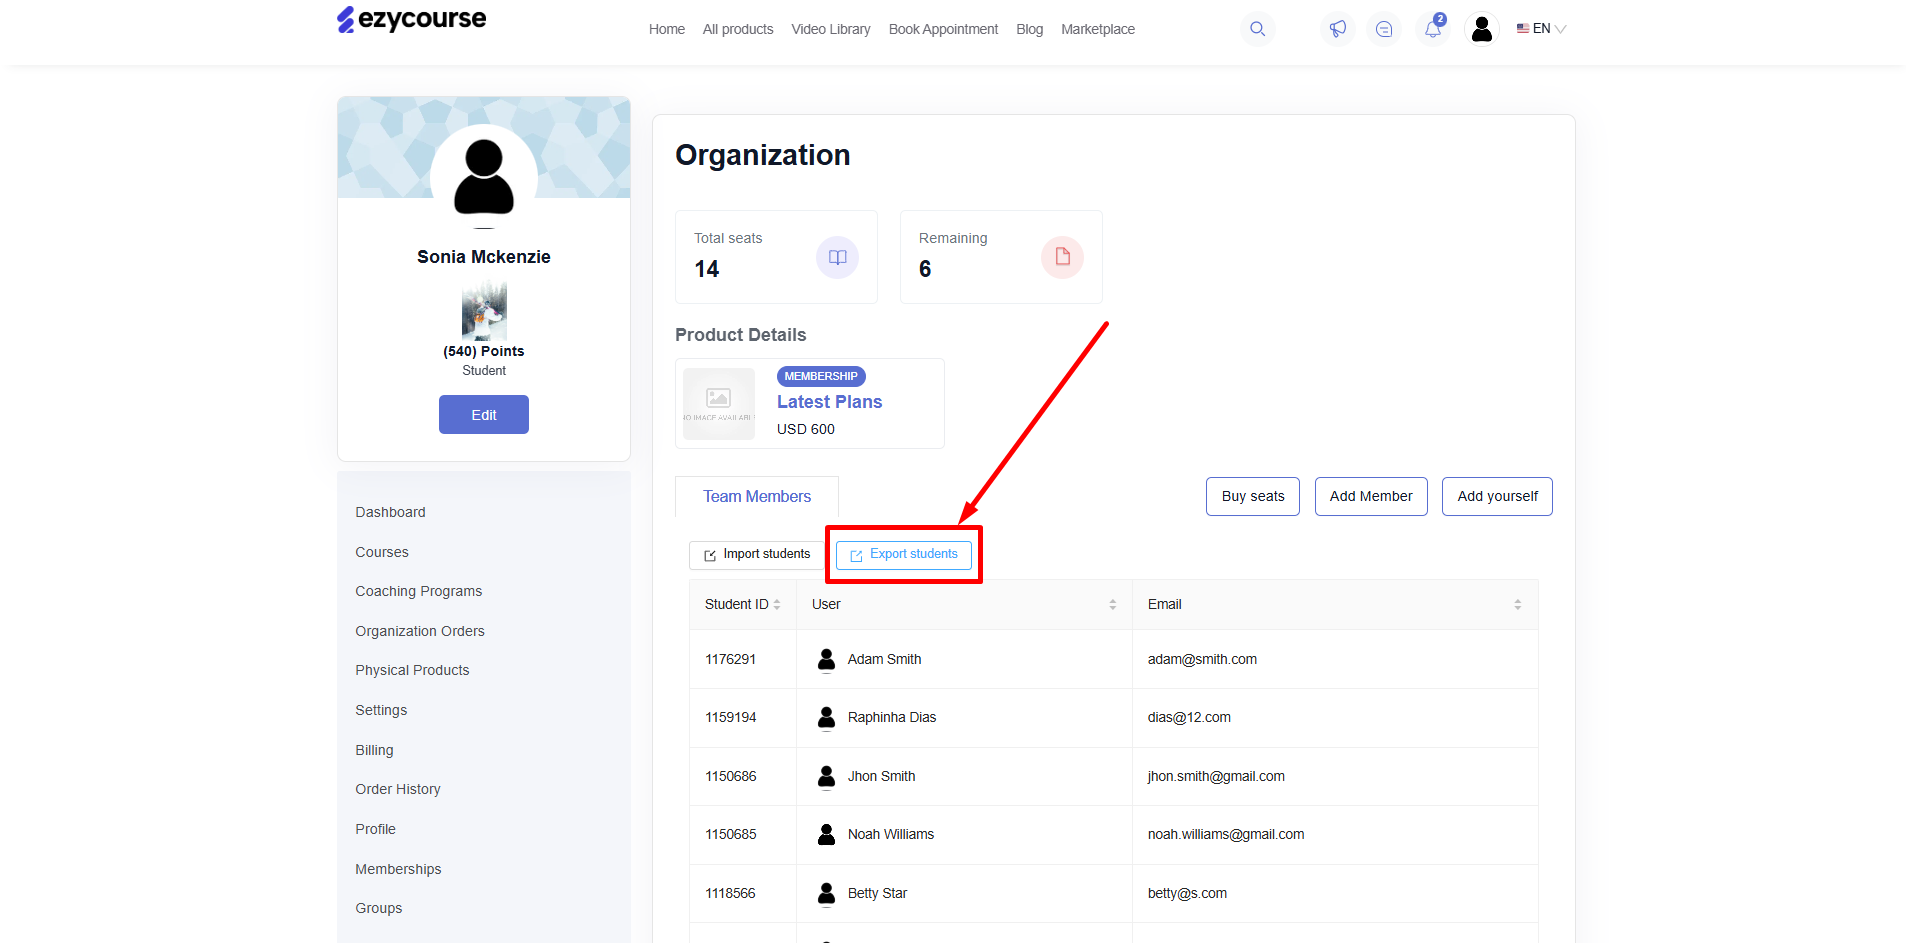Click the points badge image
This screenshot has width=1906, height=943.
click(484, 311)
